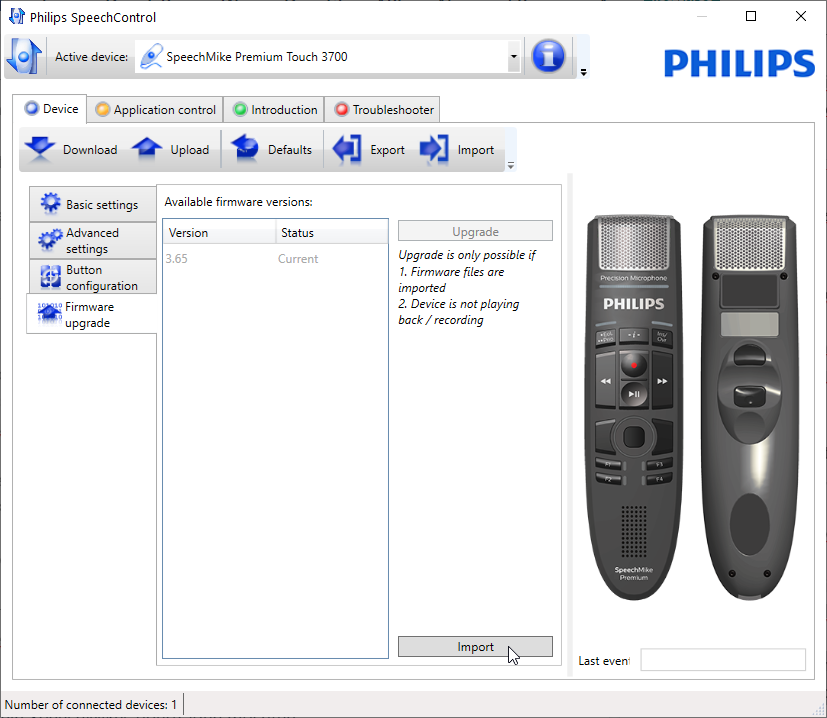Click into the Last event field
The width and height of the screenshot is (827, 718).
coord(723,660)
